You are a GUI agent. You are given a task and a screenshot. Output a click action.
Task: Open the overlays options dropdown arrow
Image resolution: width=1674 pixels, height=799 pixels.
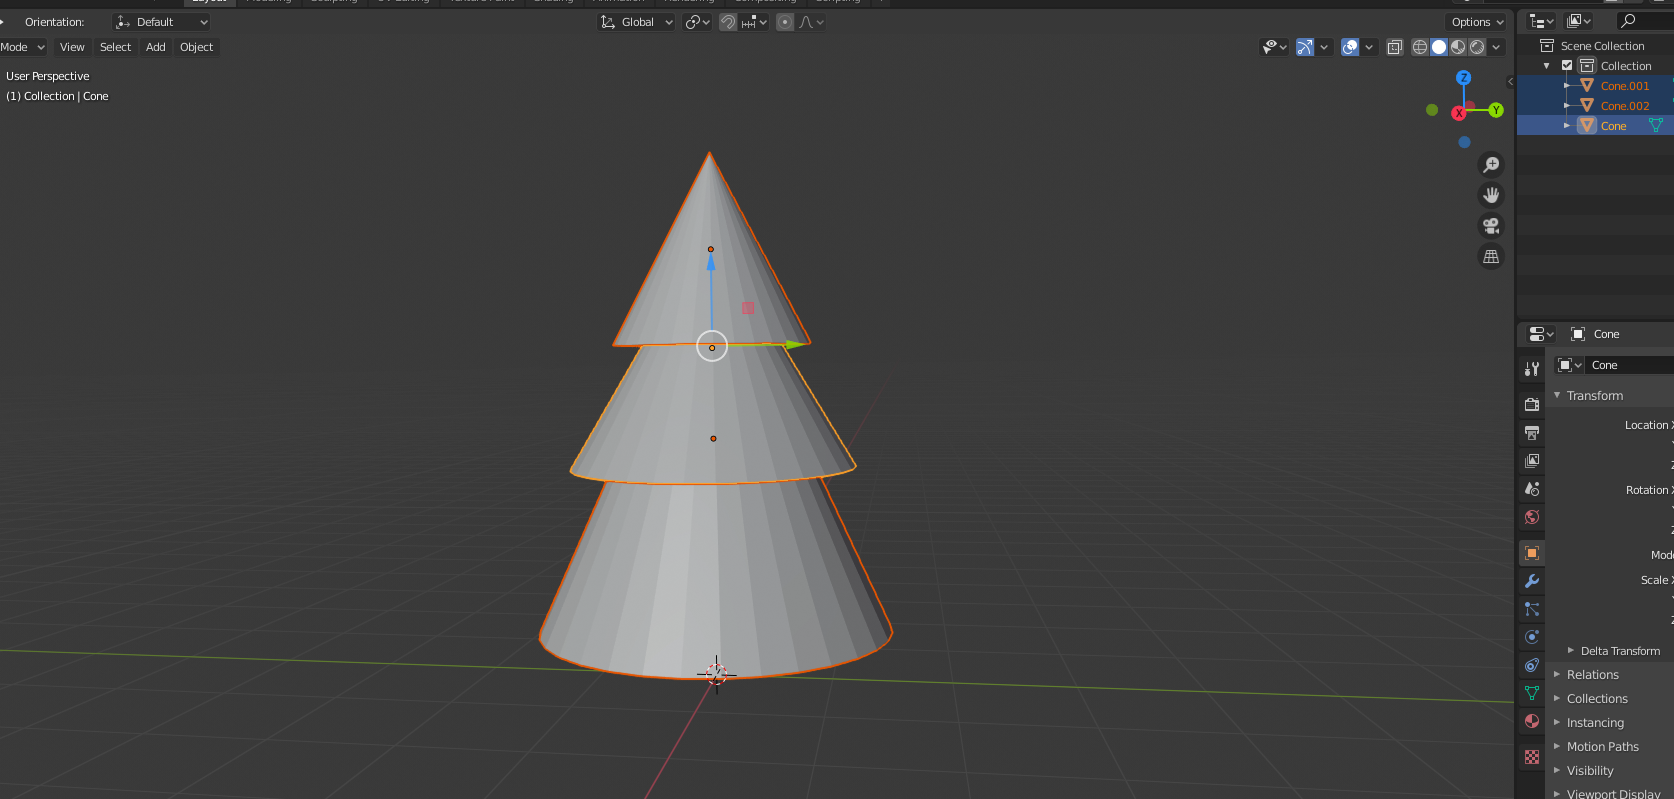pyautogui.click(x=1369, y=47)
